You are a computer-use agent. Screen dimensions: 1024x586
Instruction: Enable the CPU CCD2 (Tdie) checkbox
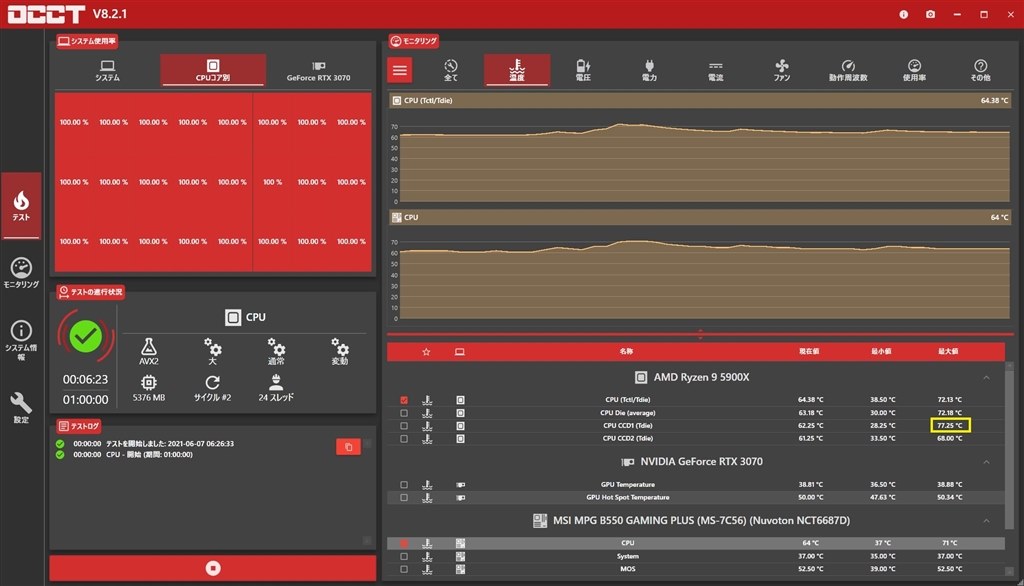click(404, 439)
